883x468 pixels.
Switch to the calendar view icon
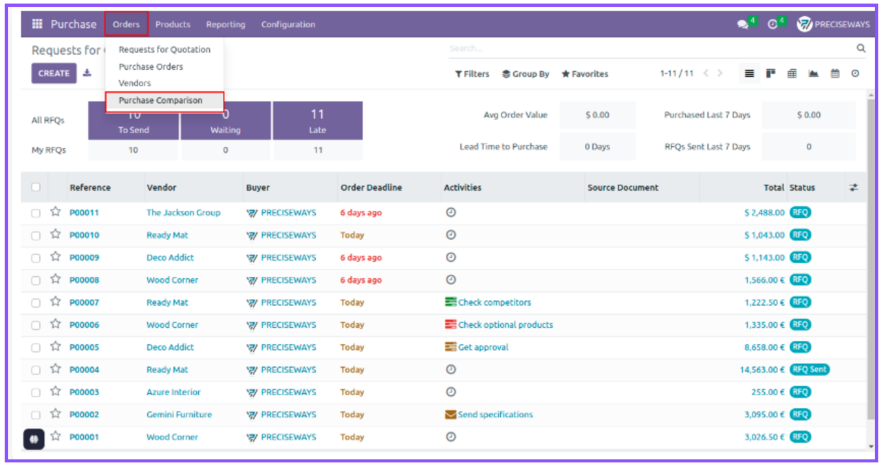point(835,74)
